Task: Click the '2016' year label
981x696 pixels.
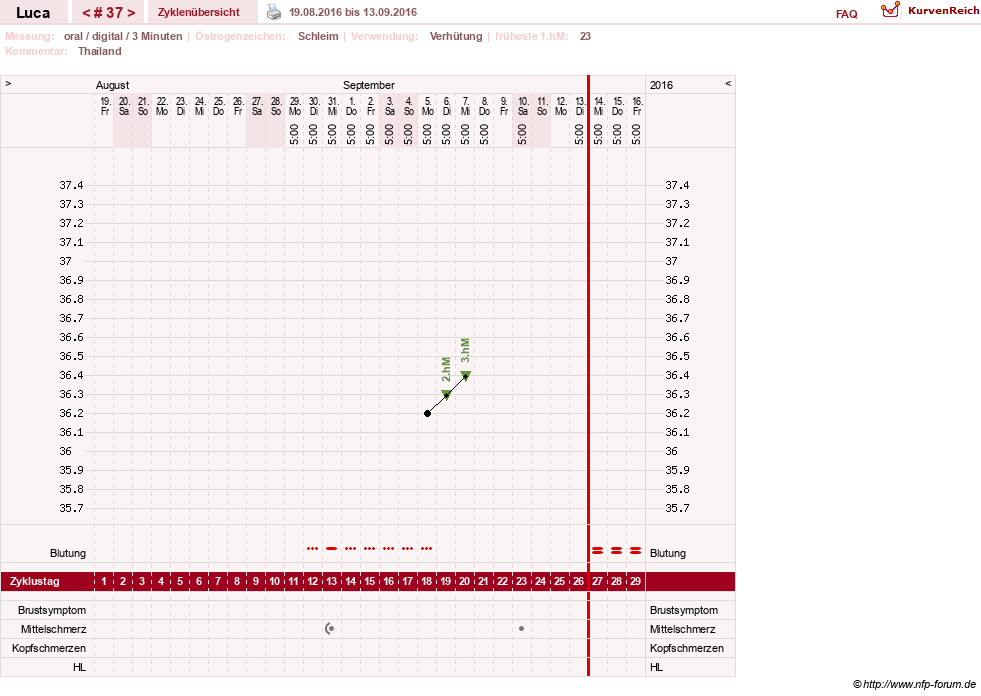Action: (x=661, y=85)
